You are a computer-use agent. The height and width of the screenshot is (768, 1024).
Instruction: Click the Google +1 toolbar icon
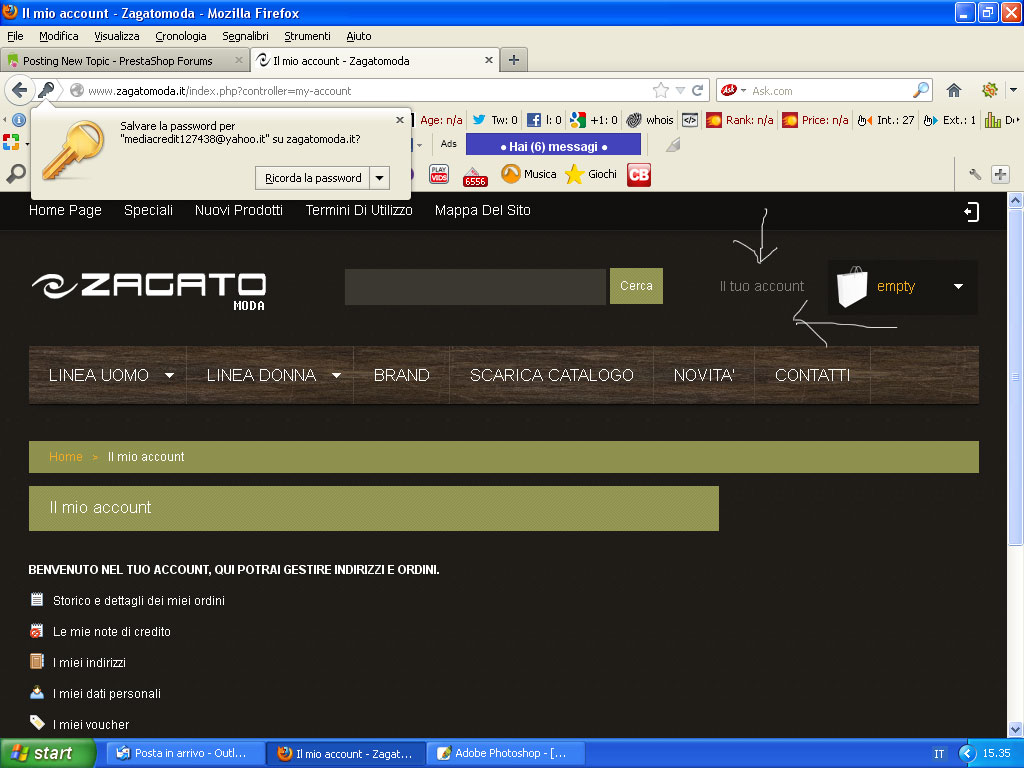point(577,120)
